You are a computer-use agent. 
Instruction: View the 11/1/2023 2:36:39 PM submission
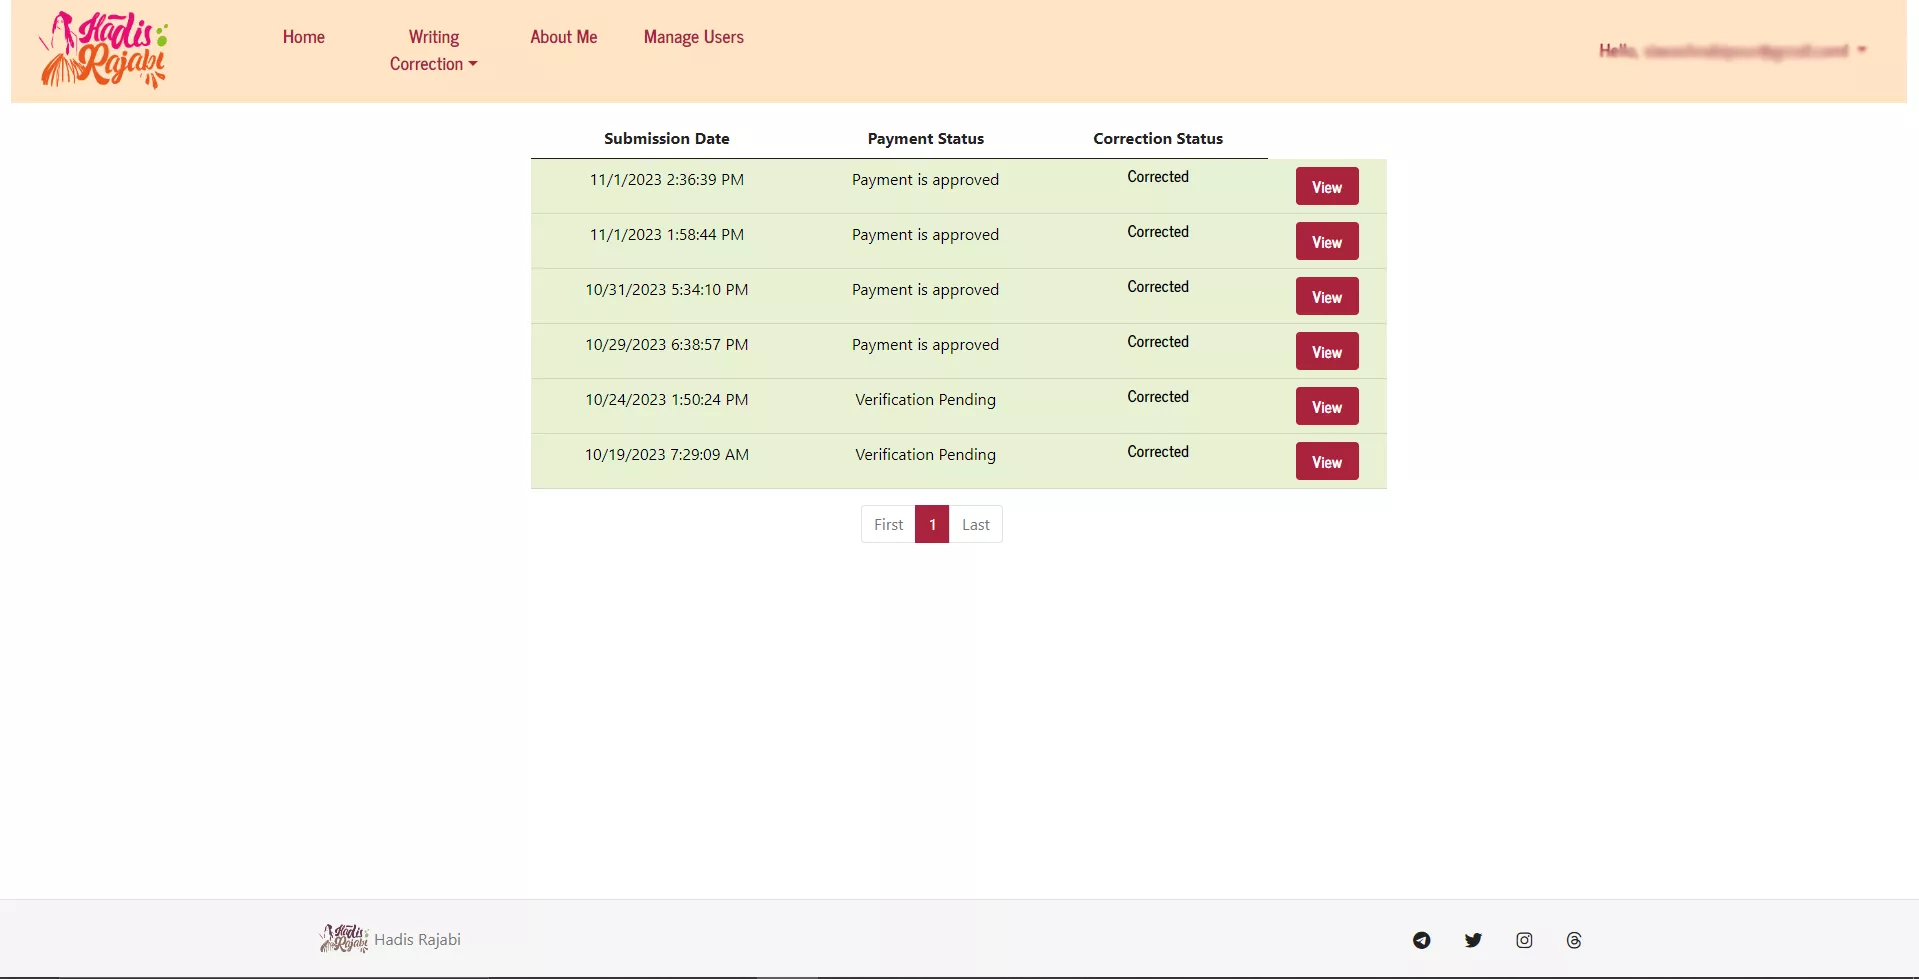pos(1326,187)
